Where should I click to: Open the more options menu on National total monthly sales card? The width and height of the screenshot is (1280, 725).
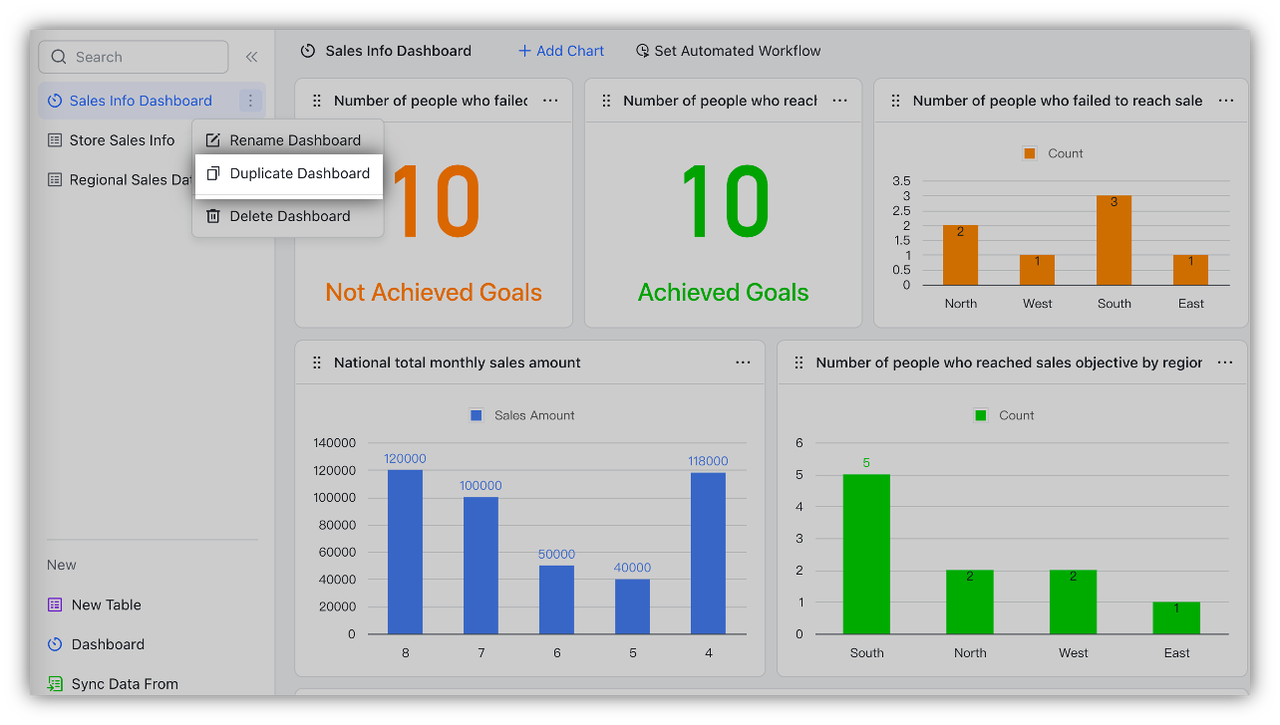(742, 362)
